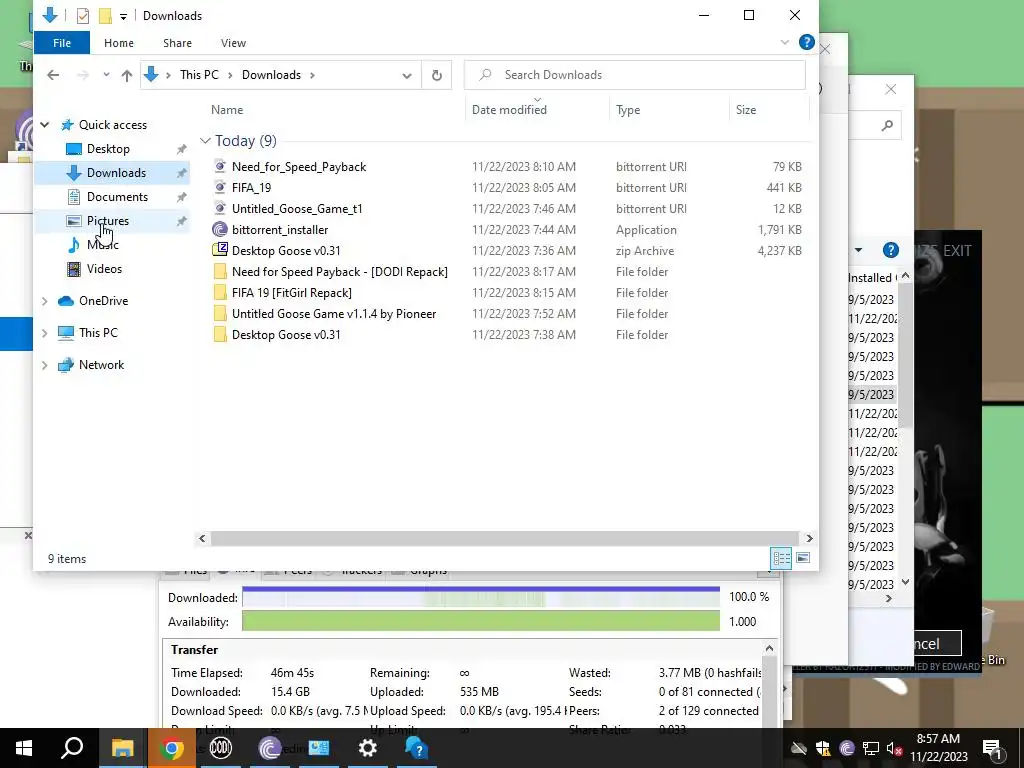Open the Home ribbon tab
The width and height of the screenshot is (1024, 768).
tap(119, 43)
